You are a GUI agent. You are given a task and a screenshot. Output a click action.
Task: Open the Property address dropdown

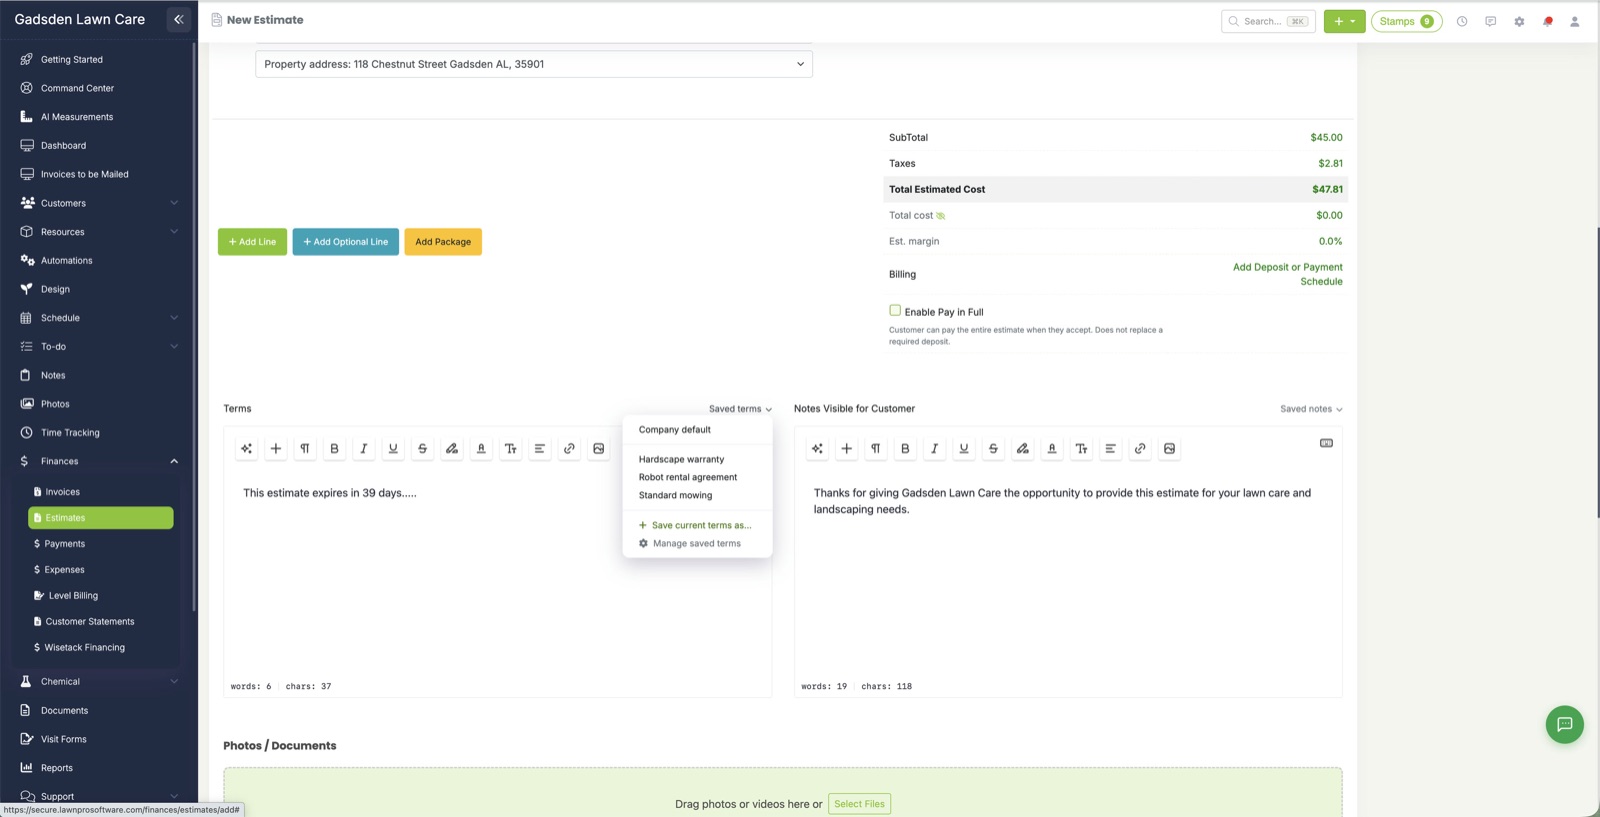coord(534,64)
